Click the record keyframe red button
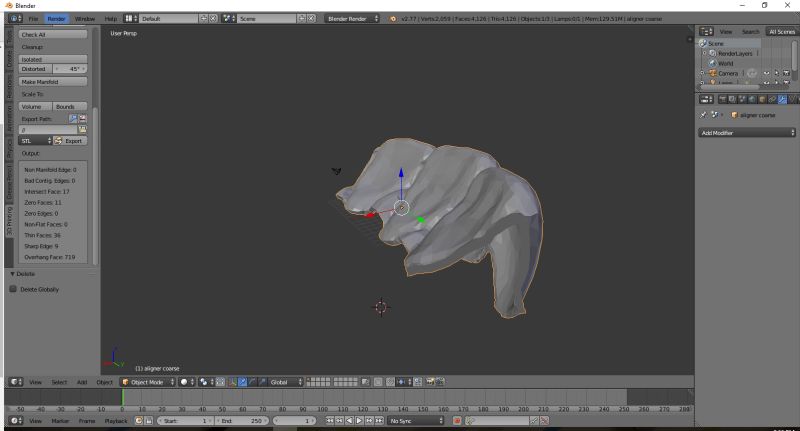This screenshot has height=431, width=800. click(x=457, y=421)
